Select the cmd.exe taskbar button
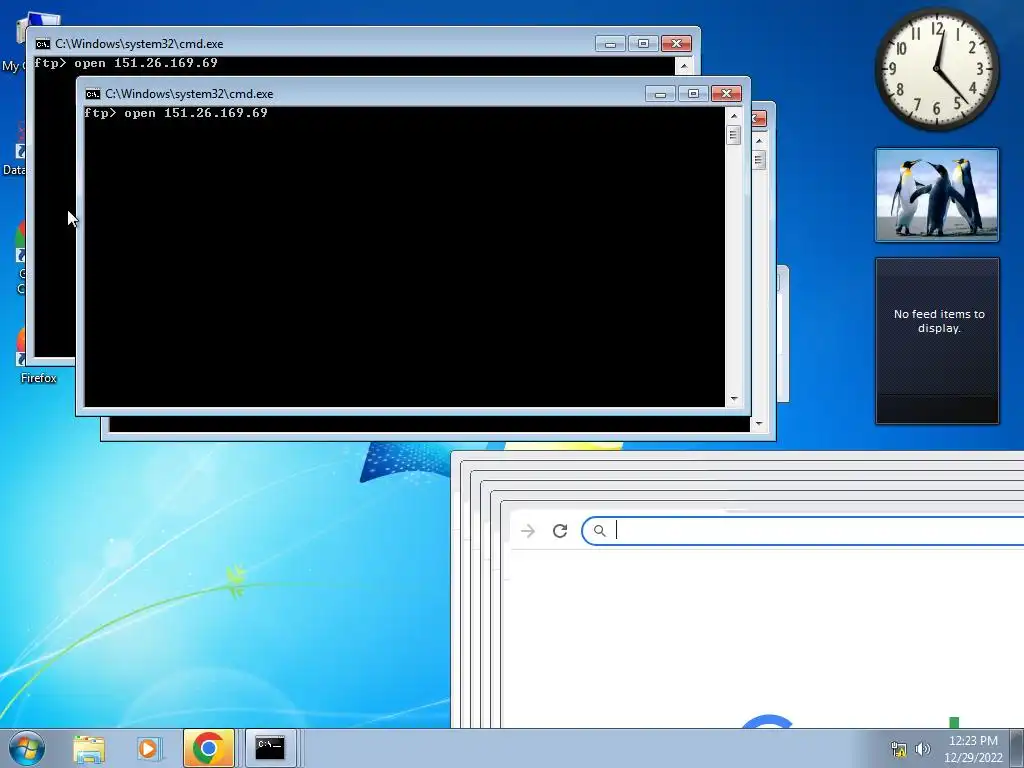This screenshot has height=768, width=1024. coord(270,748)
